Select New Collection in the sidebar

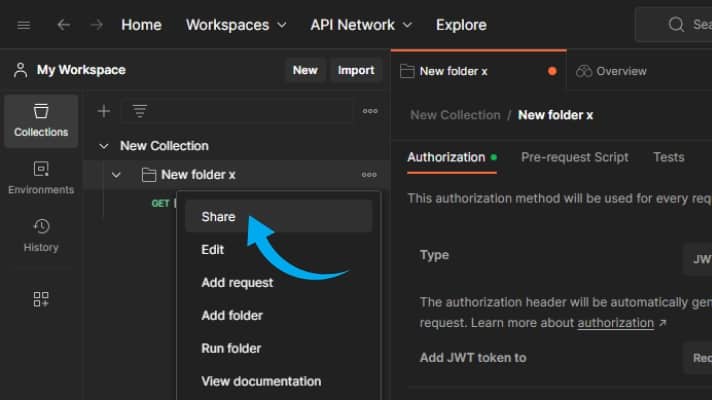pyautogui.click(x=164, y=146)
